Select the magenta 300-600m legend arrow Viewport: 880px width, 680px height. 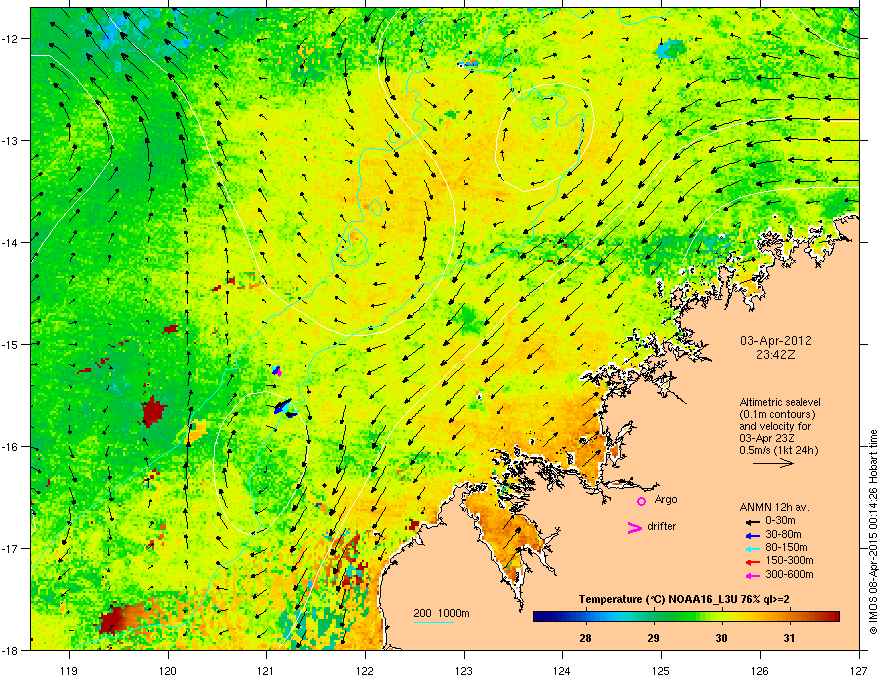pos(751,575)
